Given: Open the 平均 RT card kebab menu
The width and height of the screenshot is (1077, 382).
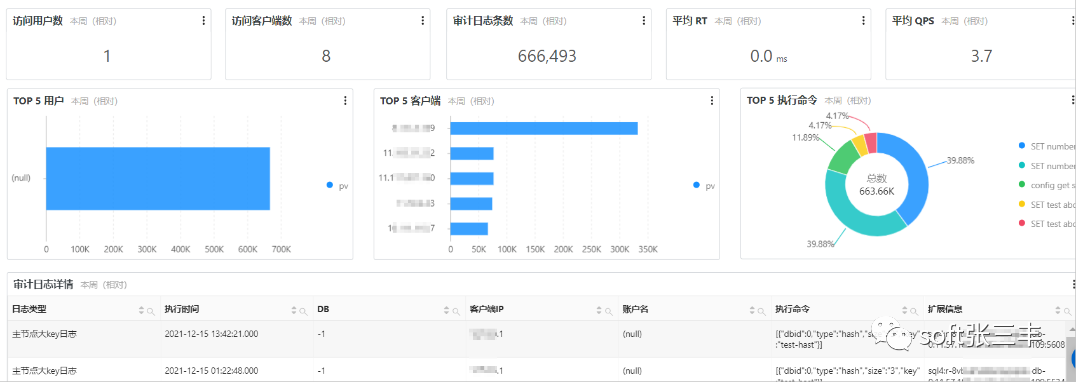Looking at the screenshot, I should click(863, 21).
